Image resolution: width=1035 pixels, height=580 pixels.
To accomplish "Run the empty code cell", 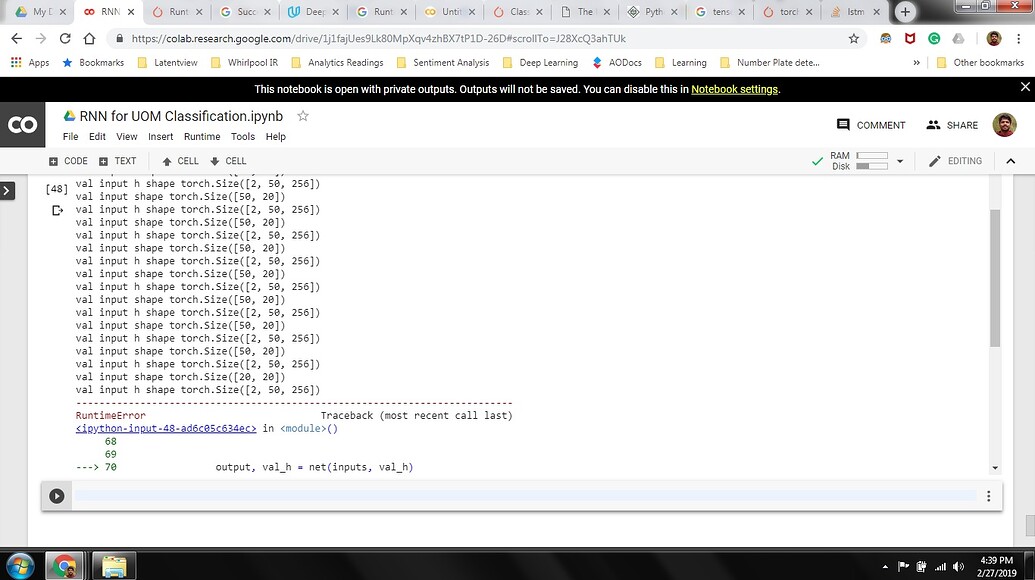I will pyautogui.click(x=57, y=496).
